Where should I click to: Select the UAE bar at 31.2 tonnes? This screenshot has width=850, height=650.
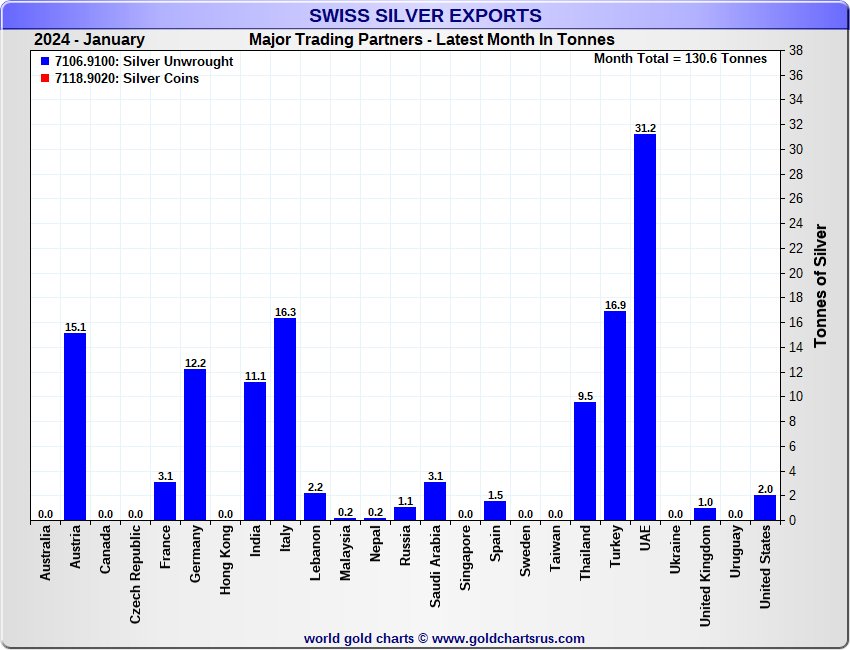tap(645, 327)
